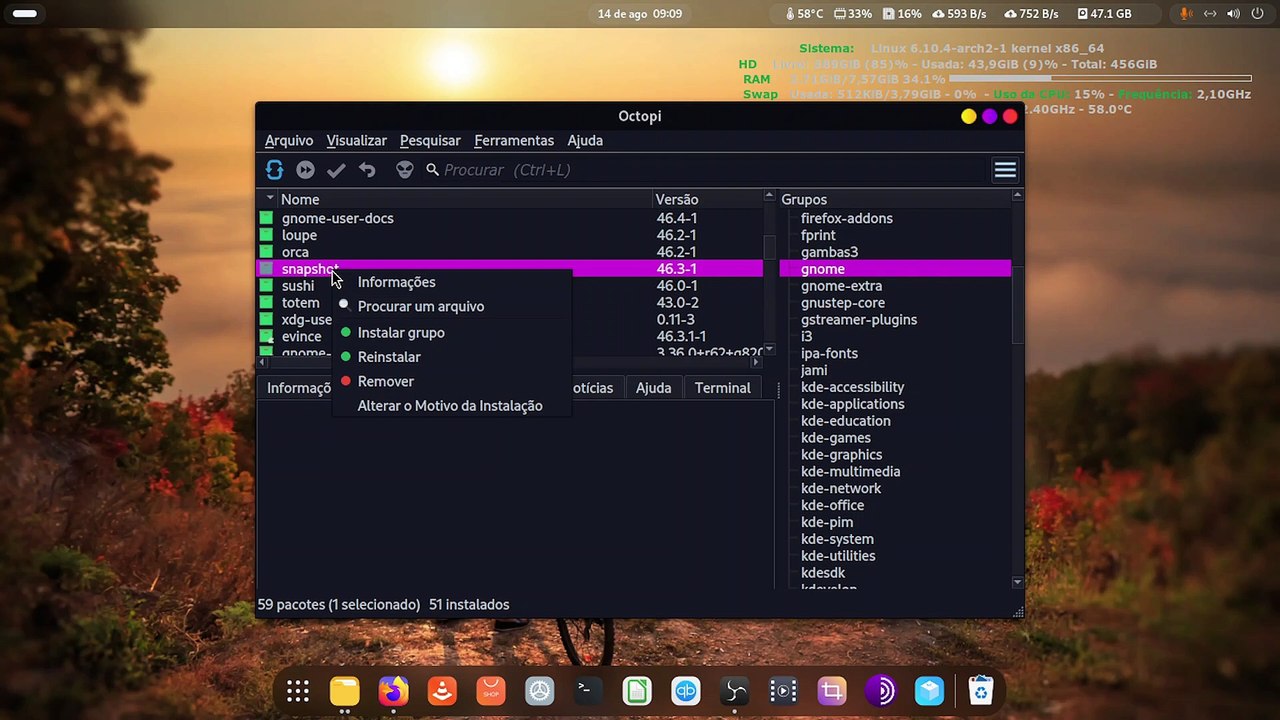This screenshot has width=1280, height=720.
Task: Click the alien AUR tool icon
Action: click(x=404, y=170)
